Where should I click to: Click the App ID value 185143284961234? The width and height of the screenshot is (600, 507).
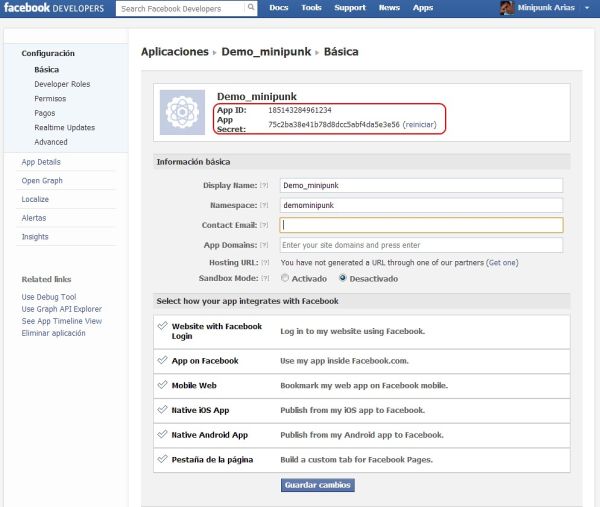(x=300, y=110)
